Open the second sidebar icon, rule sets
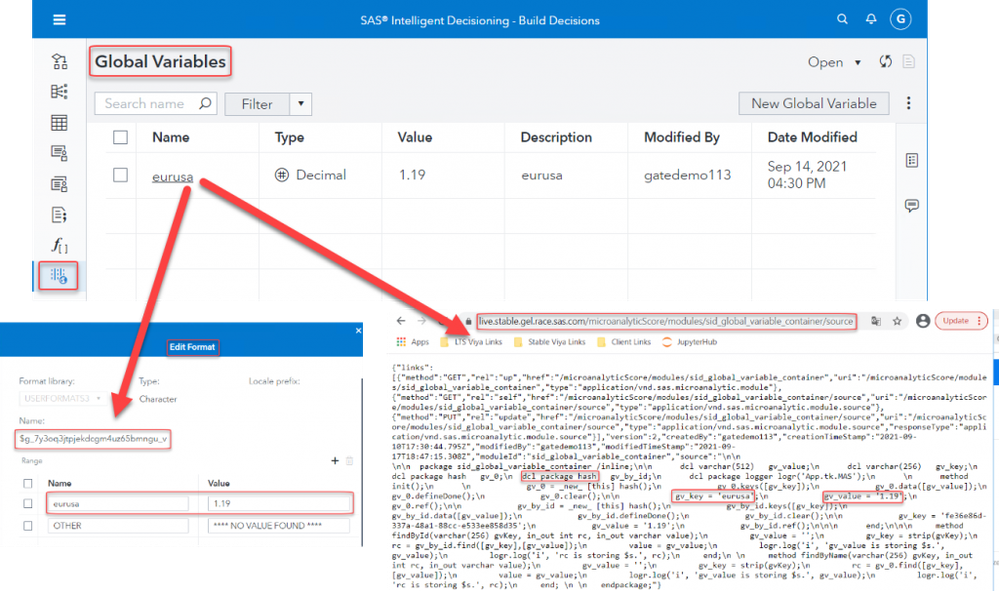 [59, 92]
